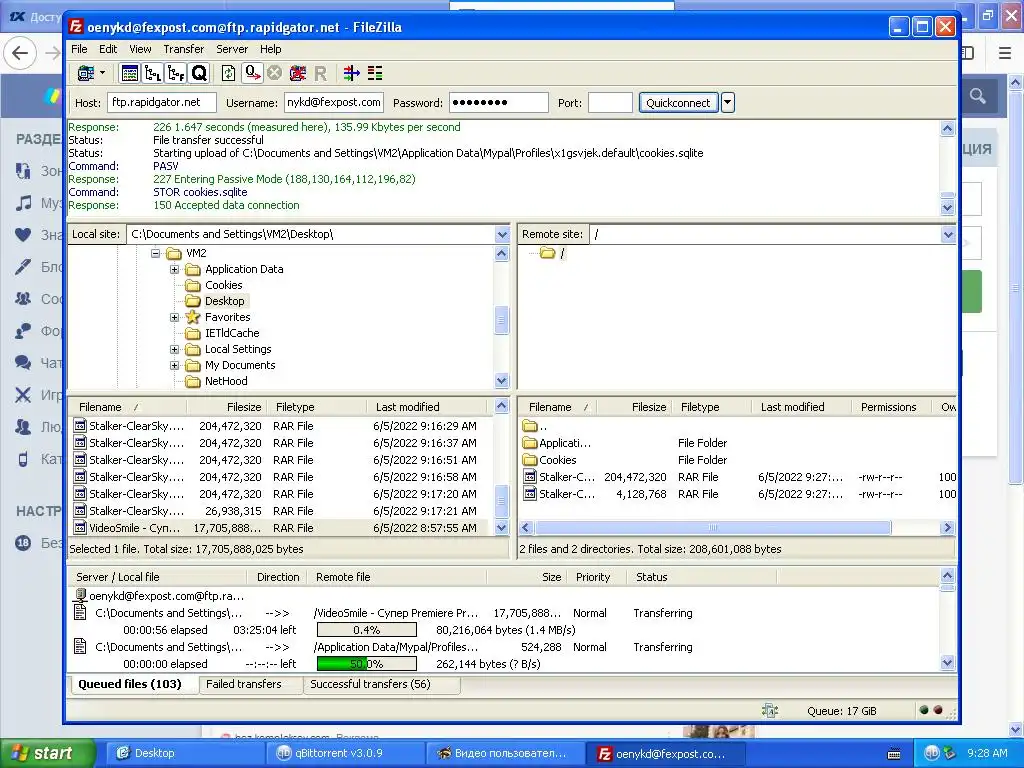Toggle remote directory tree display
The width and height of the screenshot is (1024, 768).
pyautogui.click(x=176, y=73)
